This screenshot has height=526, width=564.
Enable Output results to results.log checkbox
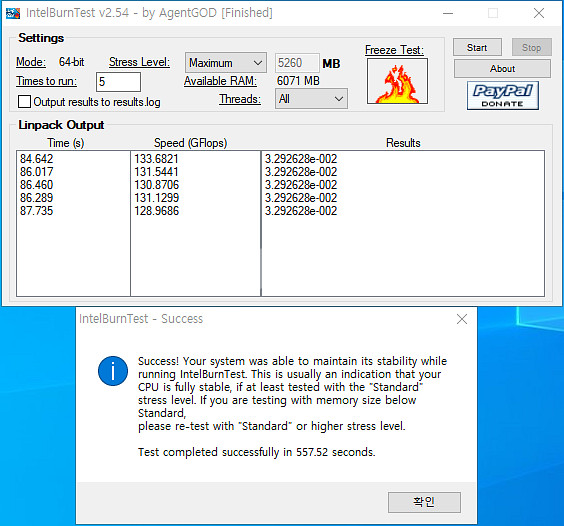point(24,101)
